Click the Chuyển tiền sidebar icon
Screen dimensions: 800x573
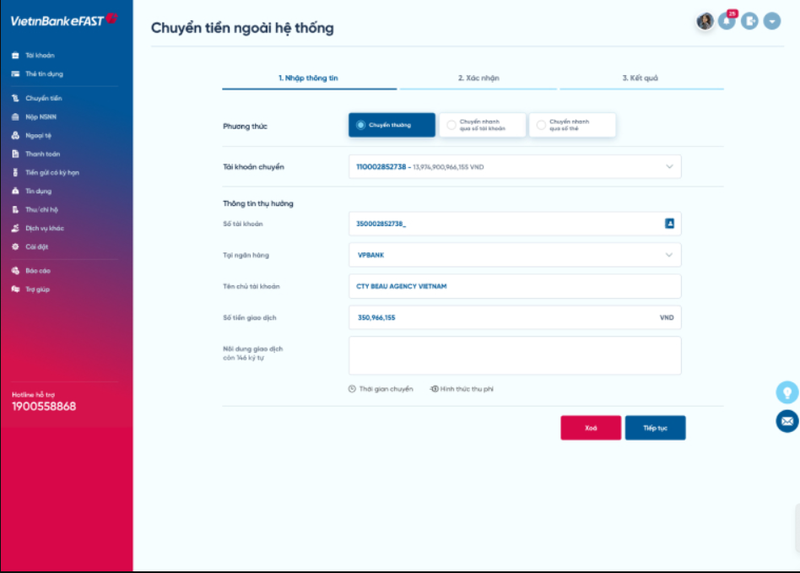click(x=15, y=98)
